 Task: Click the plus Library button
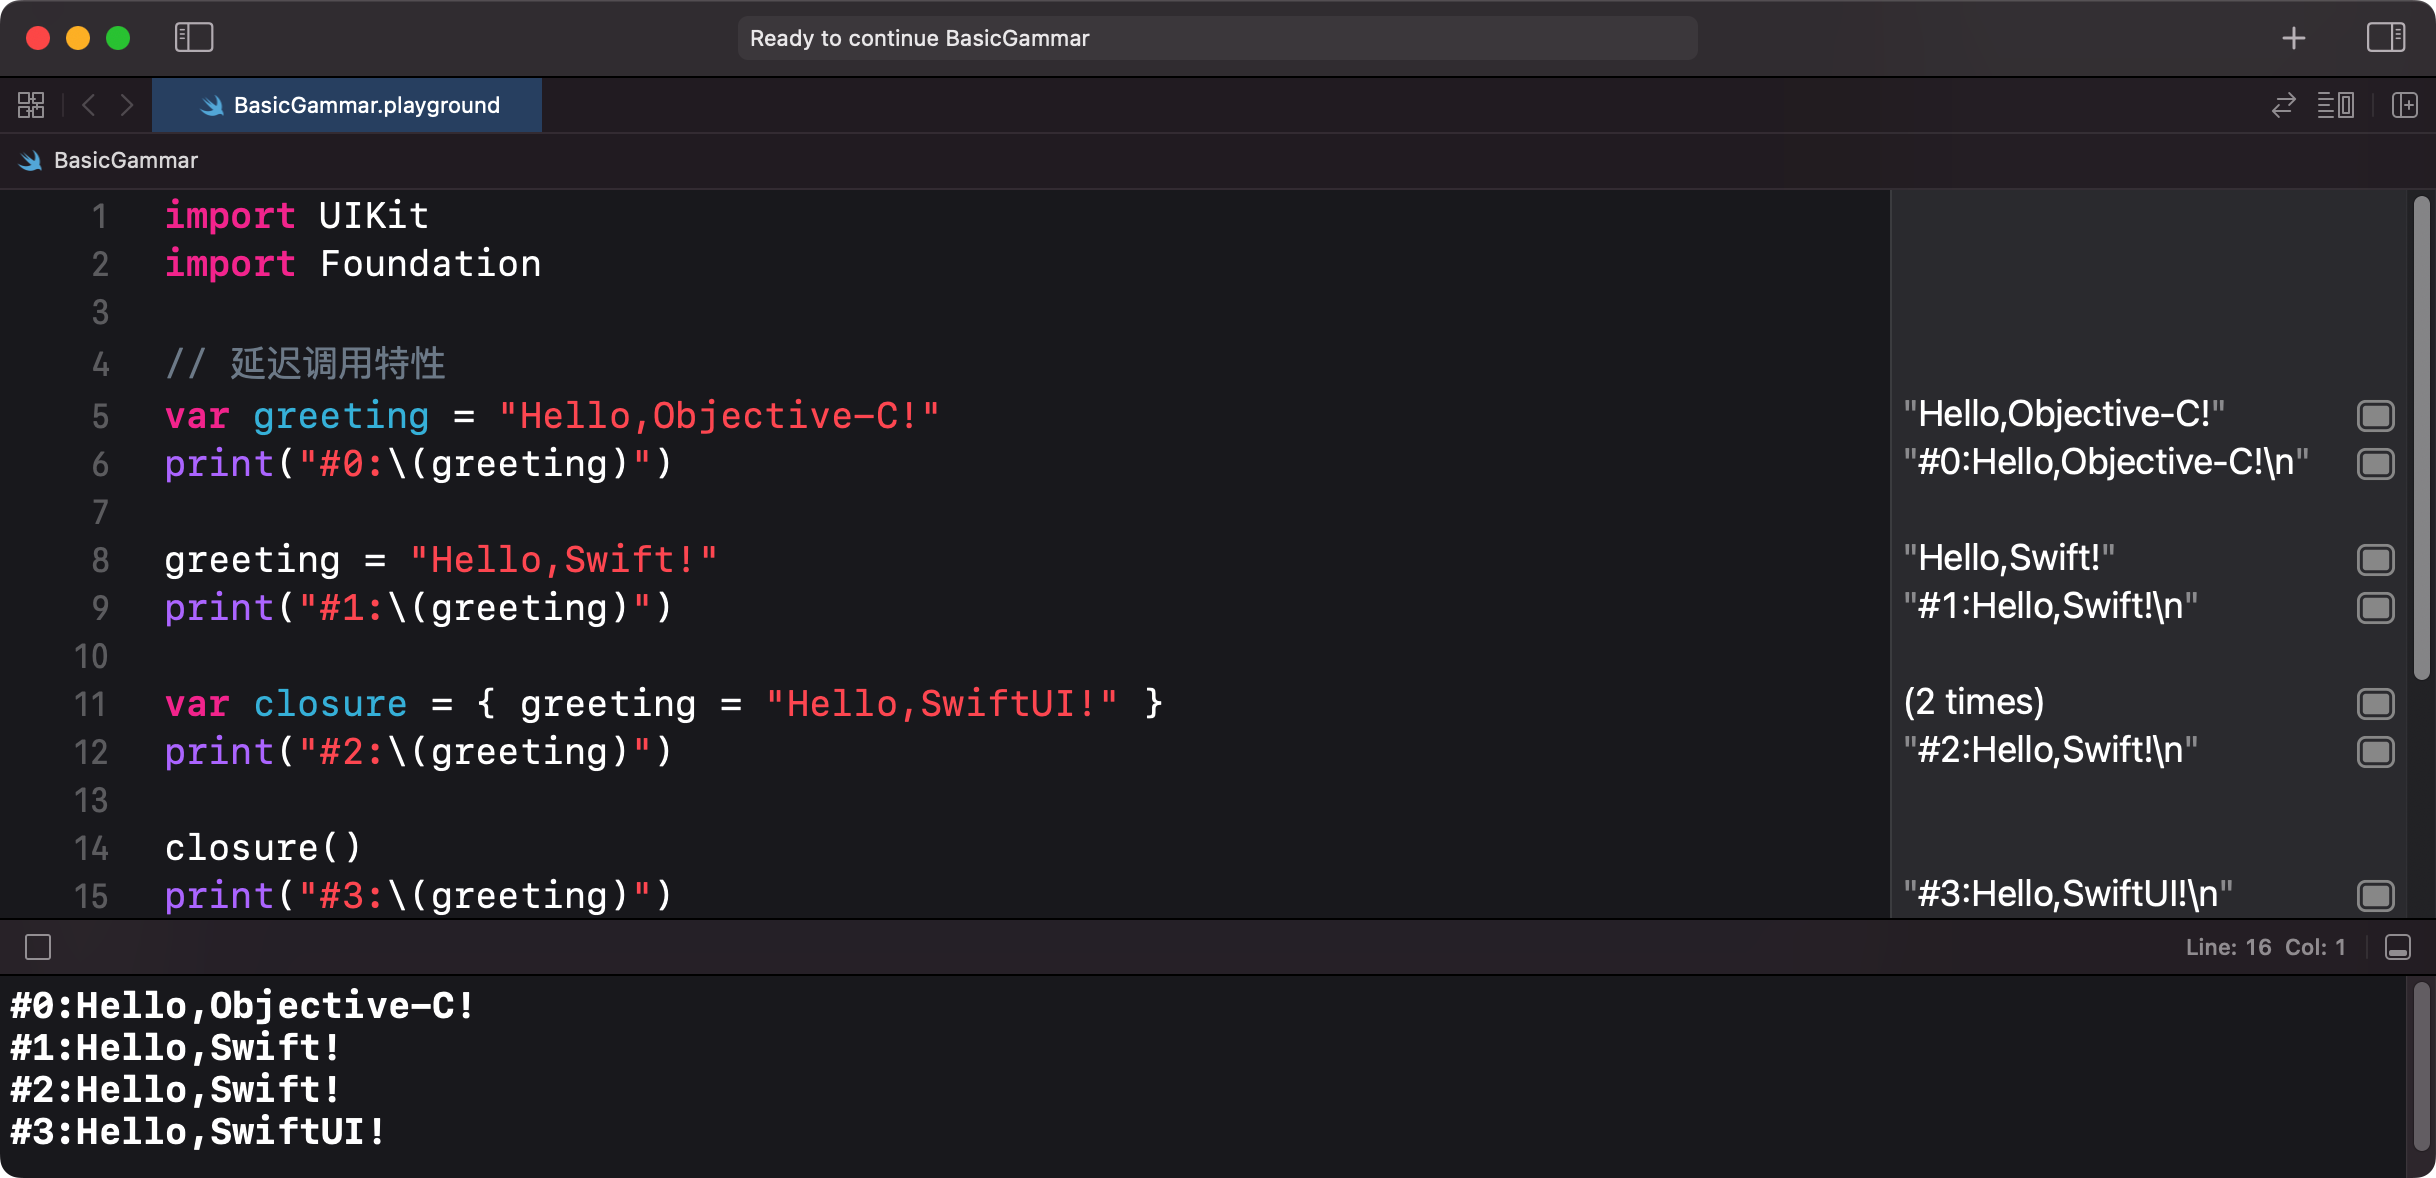2294,38
